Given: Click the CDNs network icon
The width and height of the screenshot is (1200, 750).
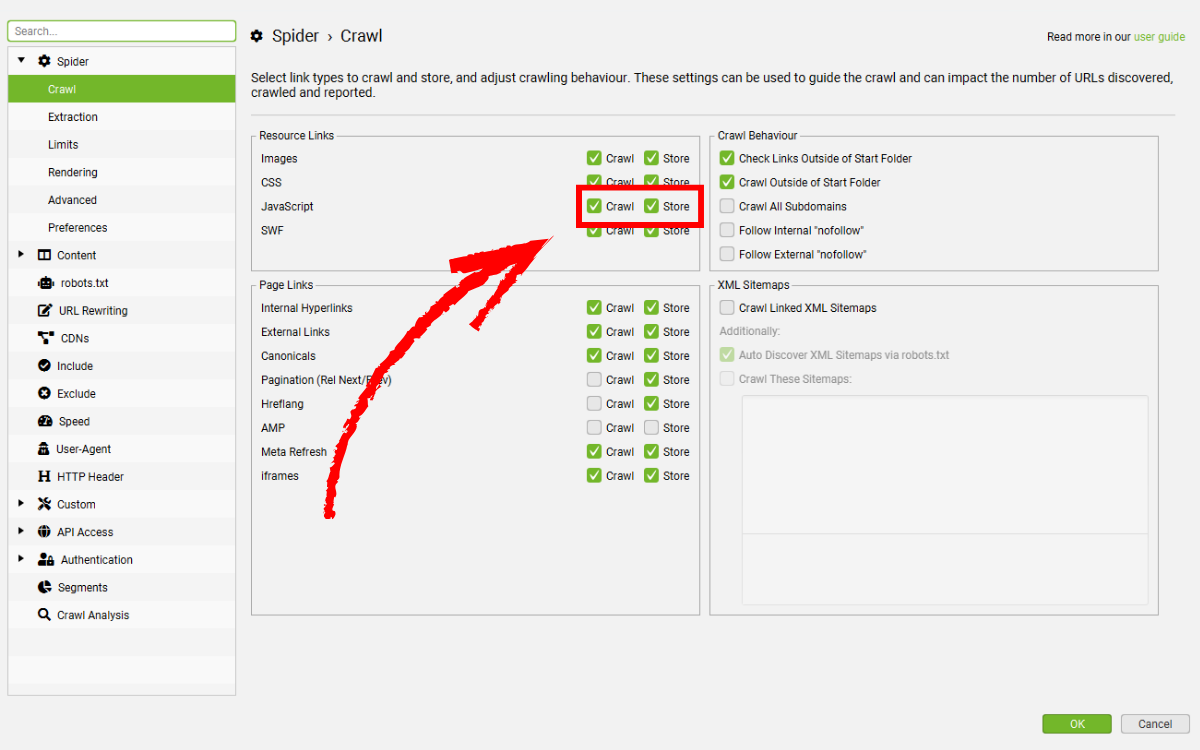Looking at the screenshot, I should [x=45, y=338].
